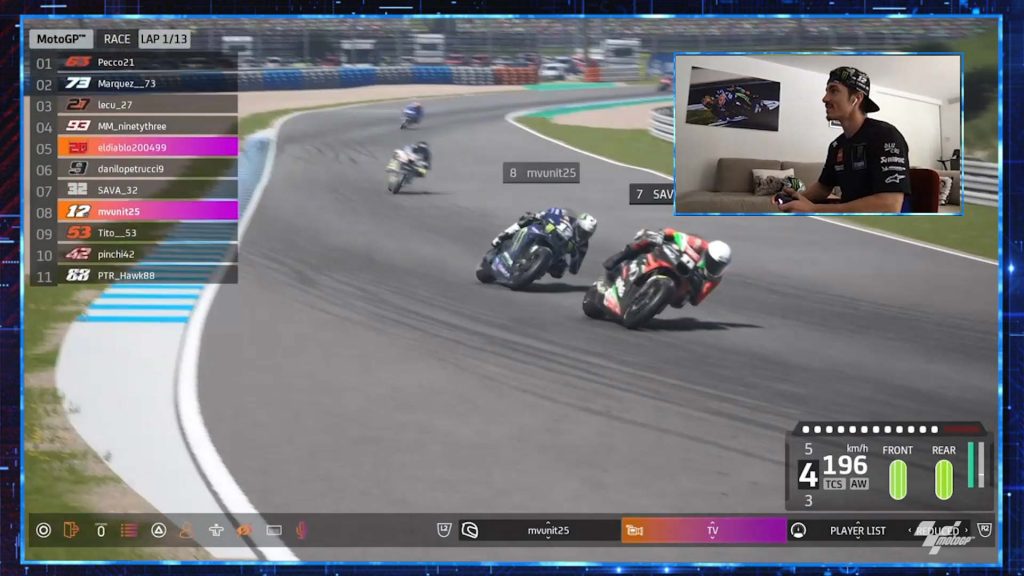The image size is (1024, 576).
Task: Select leaderboard row SAVA_32
Action: pos(148,190)
